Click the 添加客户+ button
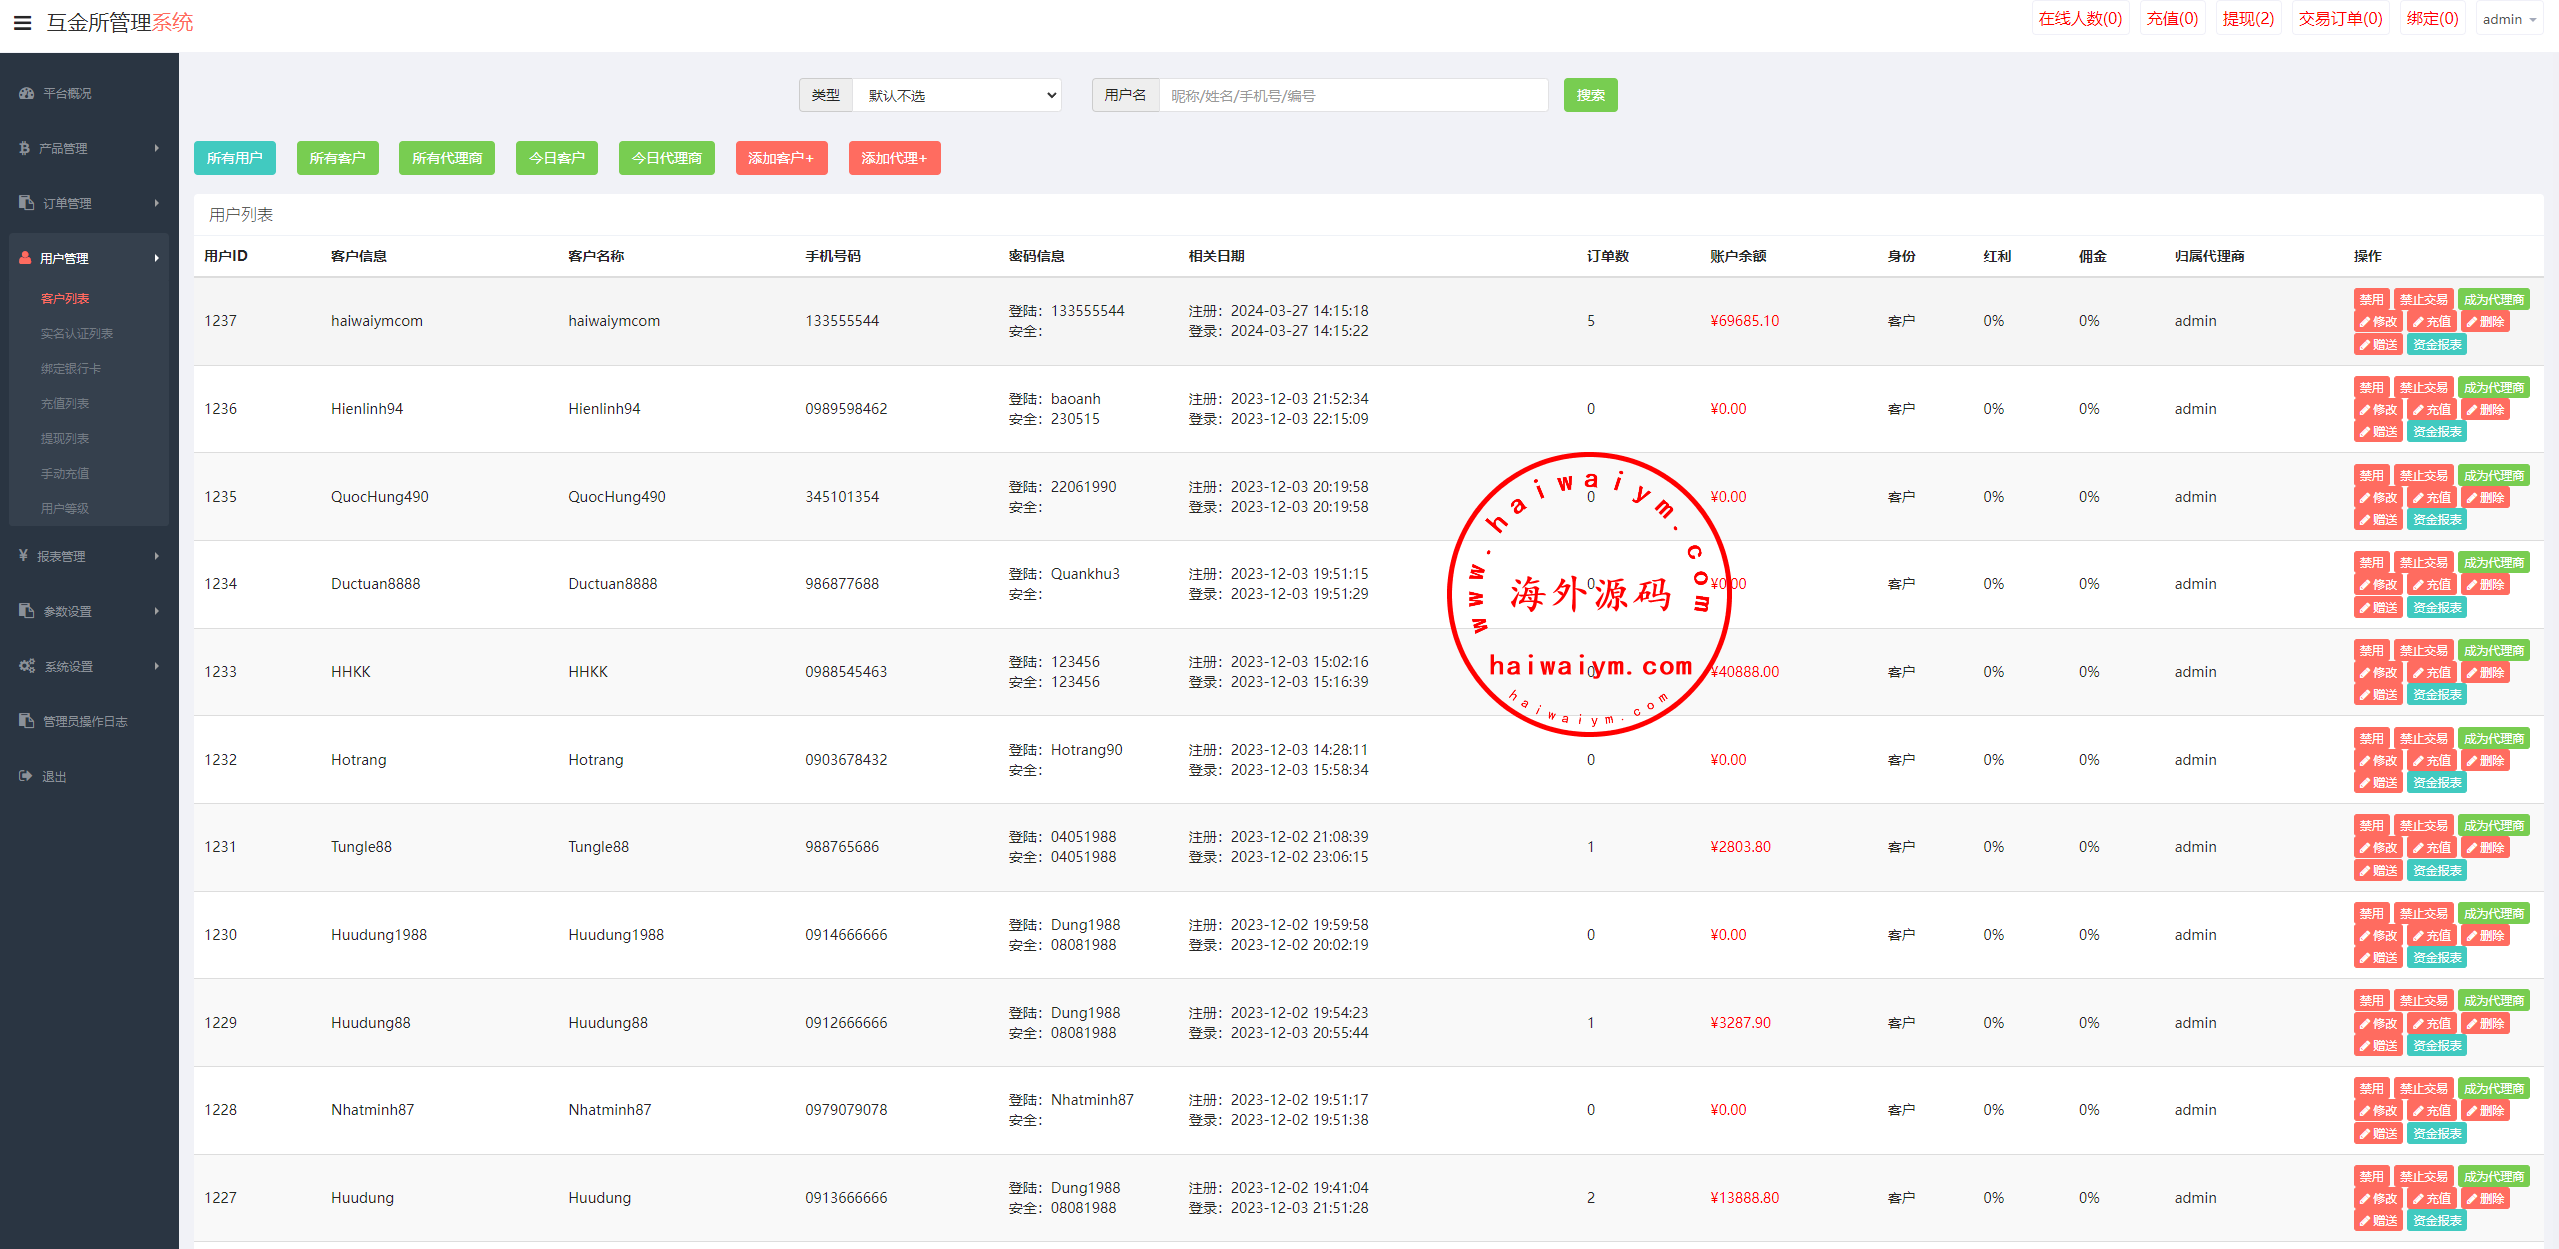 [781, 158]
